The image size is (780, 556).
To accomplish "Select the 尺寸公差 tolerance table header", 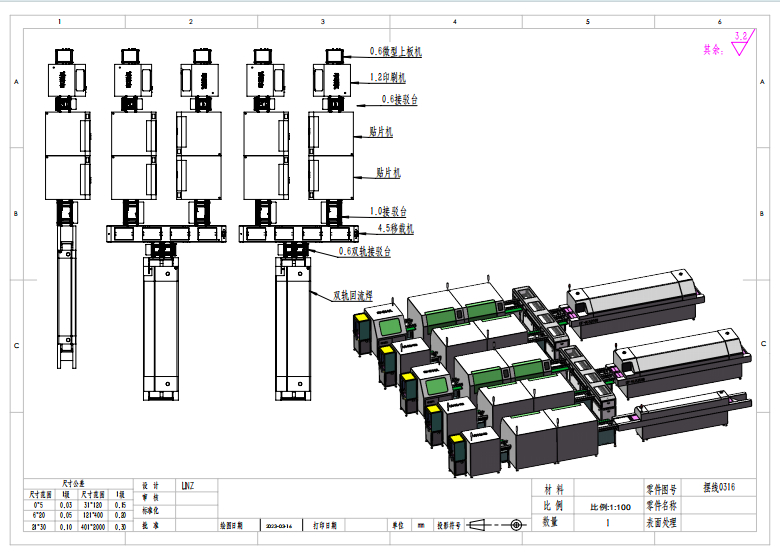I will click(75, 484).
